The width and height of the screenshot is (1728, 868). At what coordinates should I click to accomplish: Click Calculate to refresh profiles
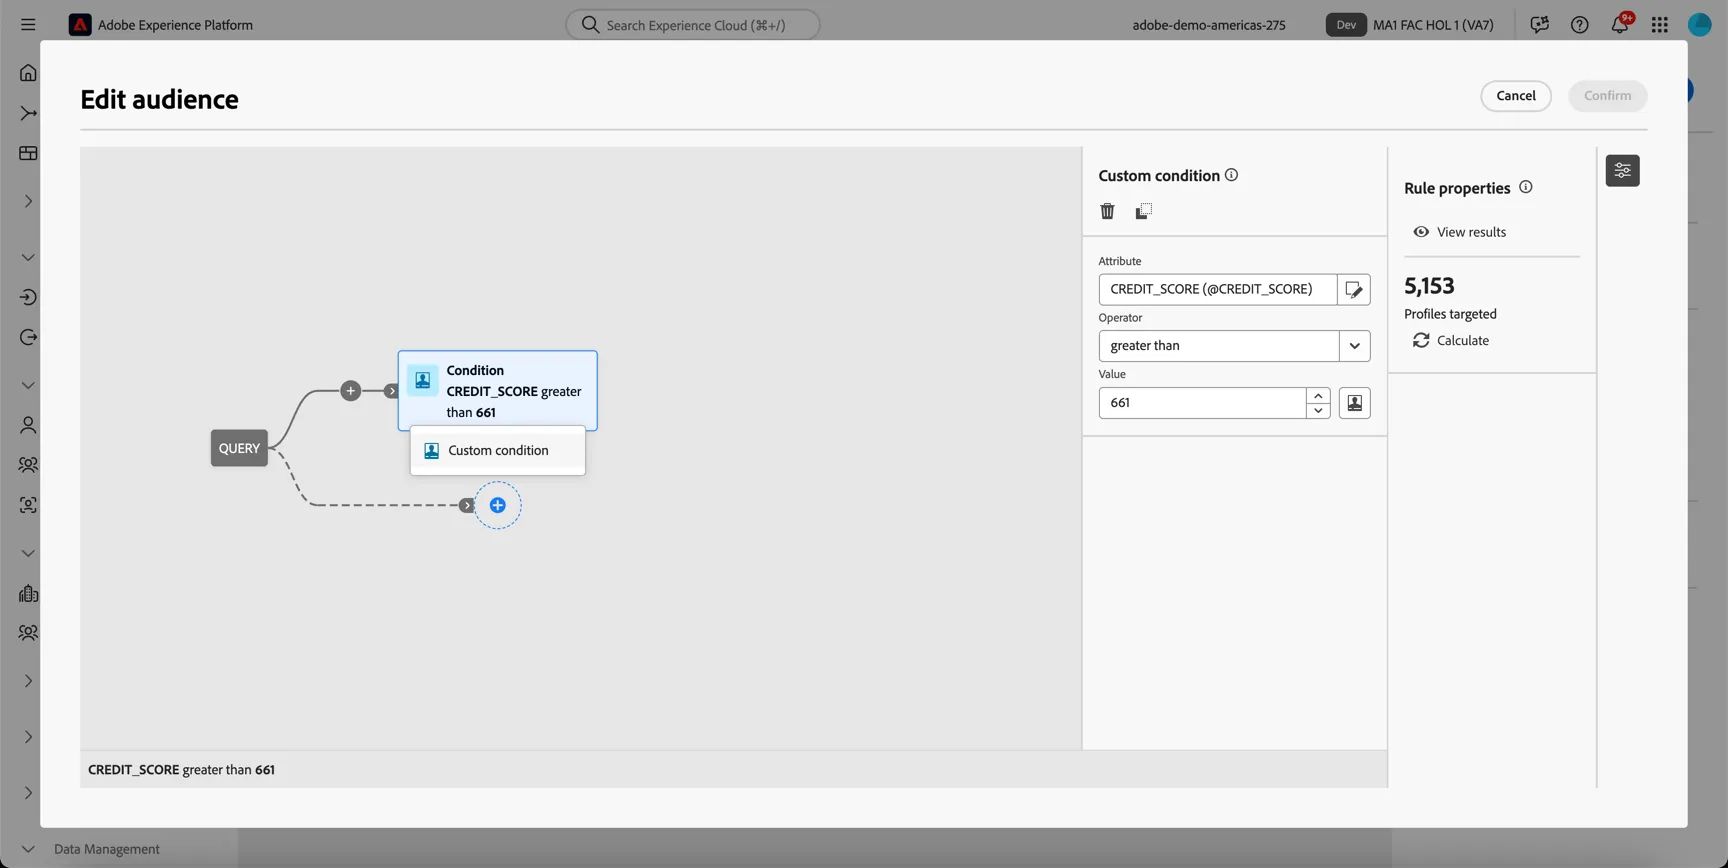[1451, 341]
